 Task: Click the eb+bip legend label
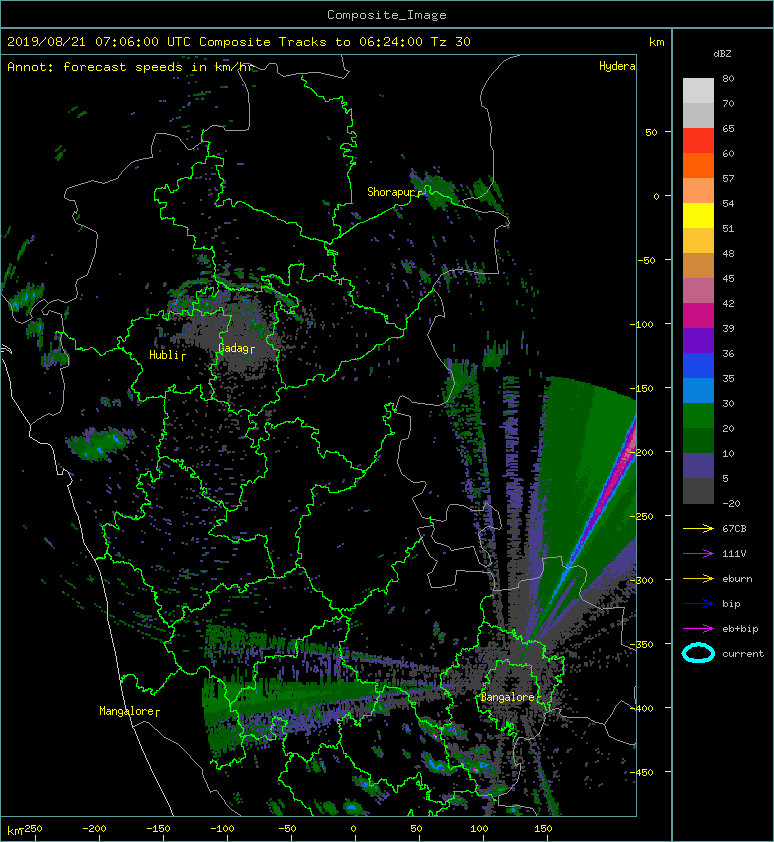click(740, 629)
